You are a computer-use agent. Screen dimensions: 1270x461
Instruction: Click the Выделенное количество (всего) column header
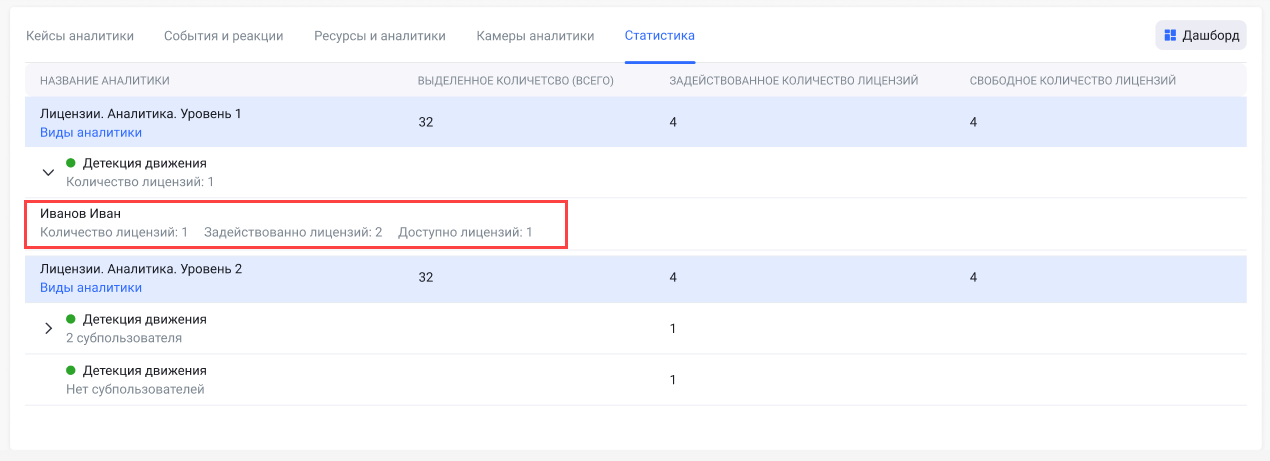(x=515, y=80)
